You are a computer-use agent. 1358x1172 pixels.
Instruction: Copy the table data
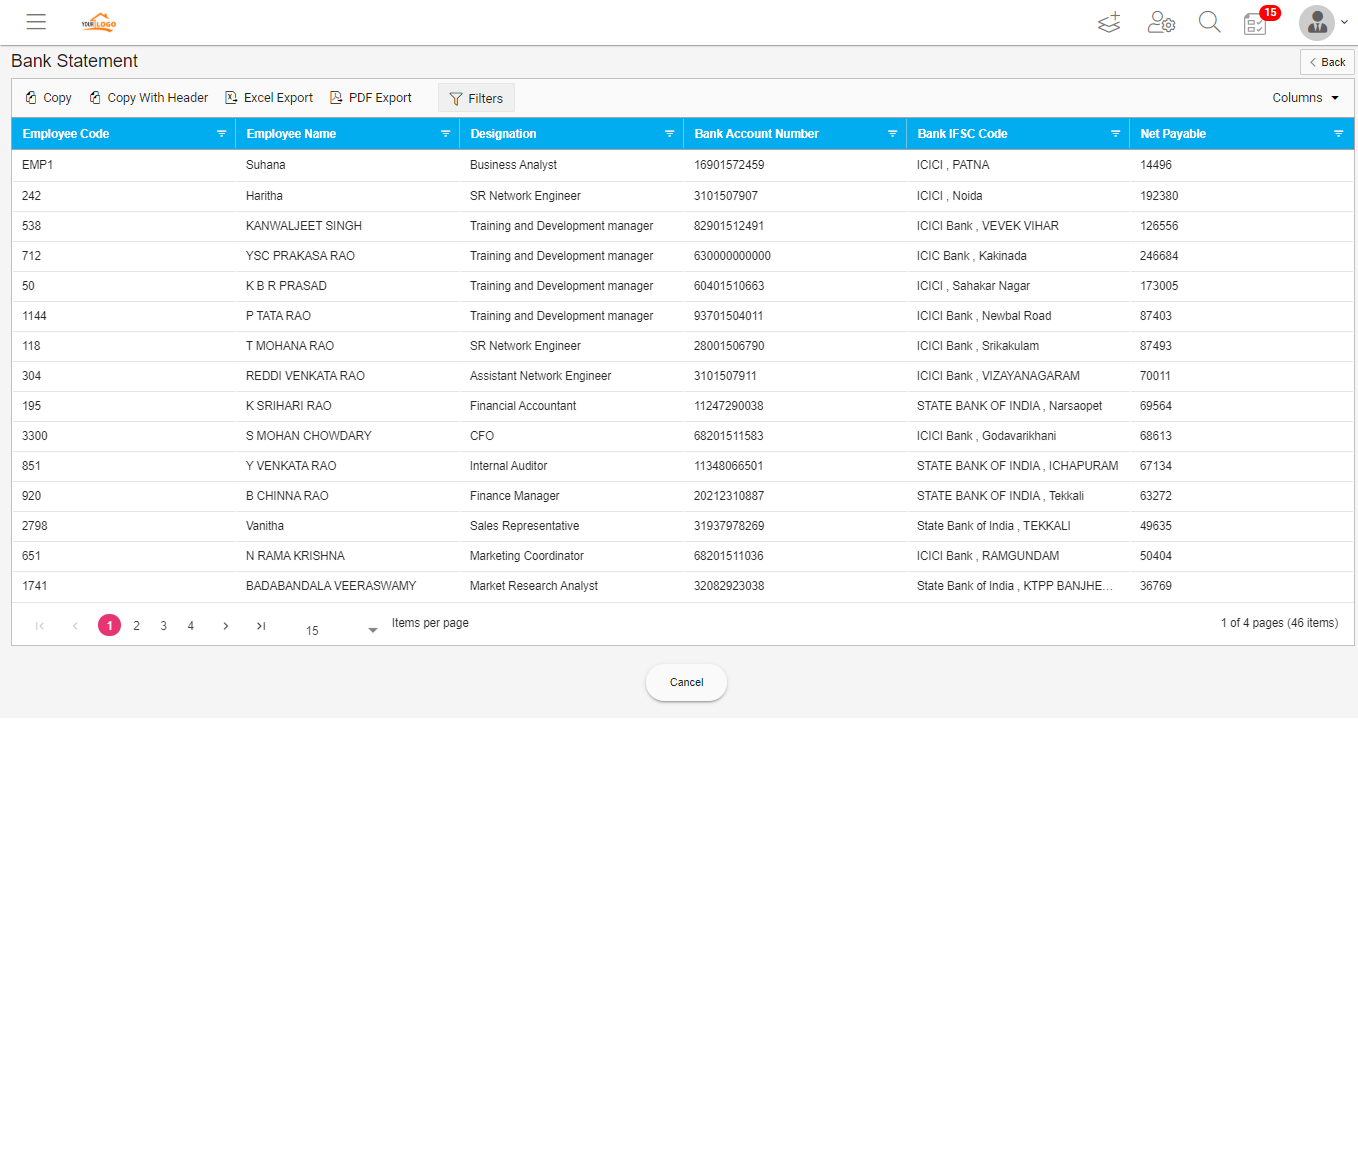click(x=48, y=98)
